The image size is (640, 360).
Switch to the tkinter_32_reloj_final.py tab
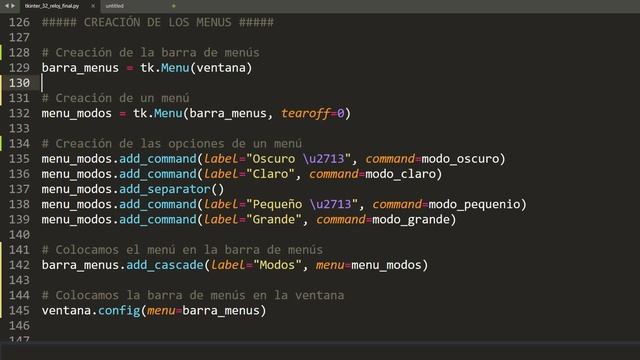click(52, 6)
